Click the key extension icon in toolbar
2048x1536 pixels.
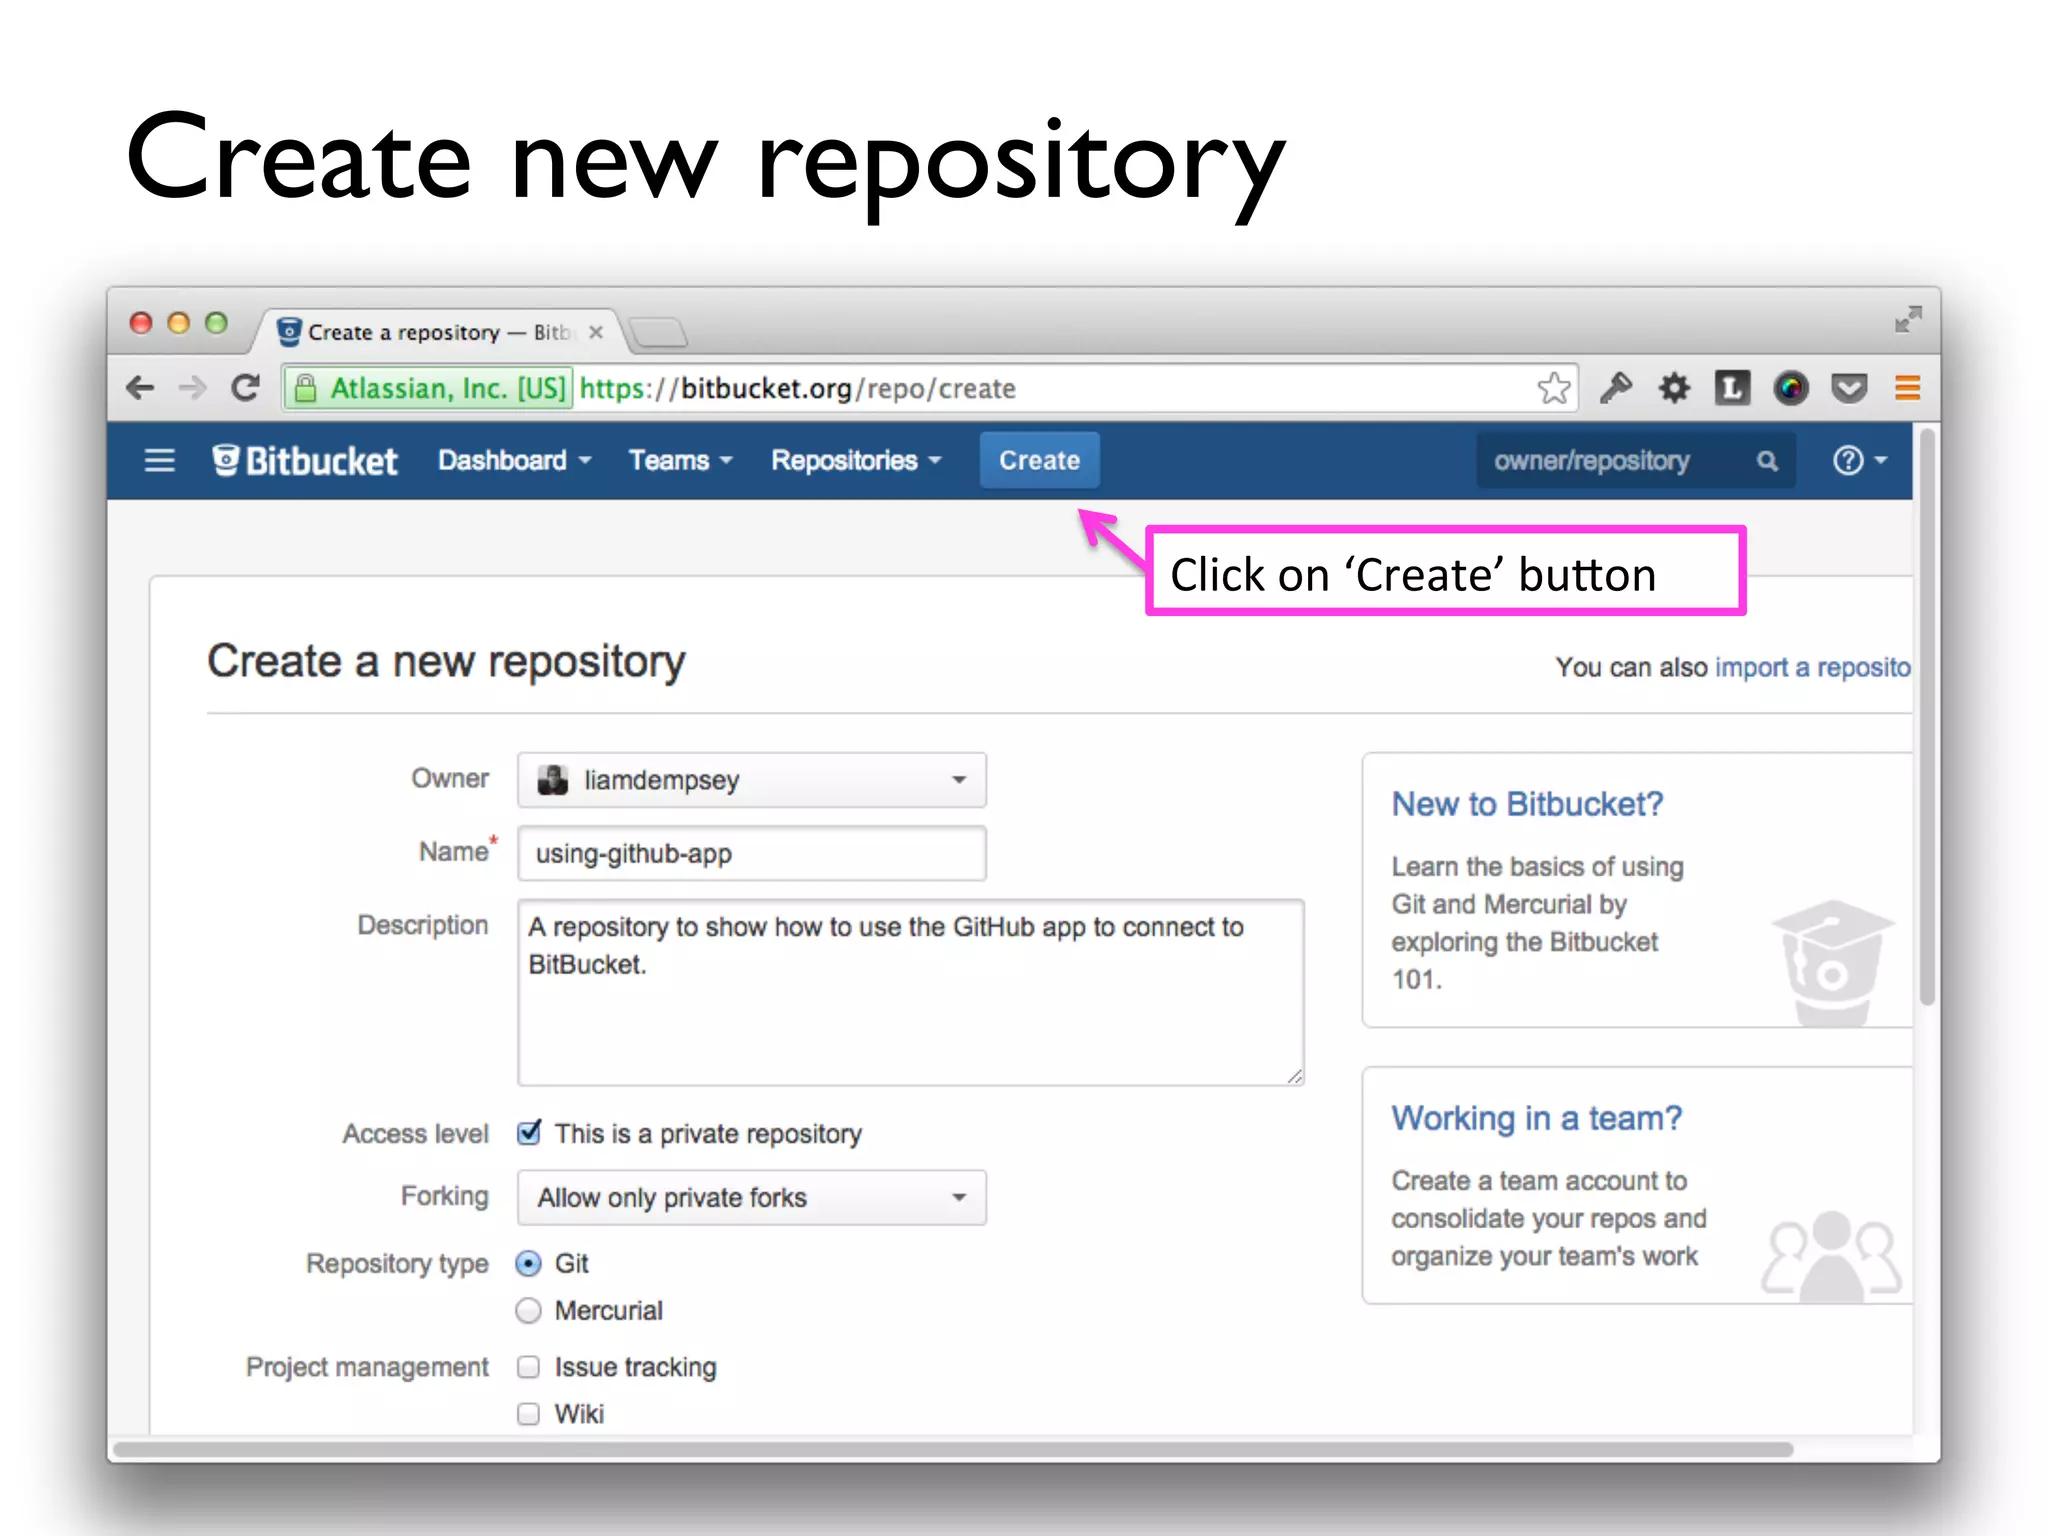click(x=1615, y=388)
